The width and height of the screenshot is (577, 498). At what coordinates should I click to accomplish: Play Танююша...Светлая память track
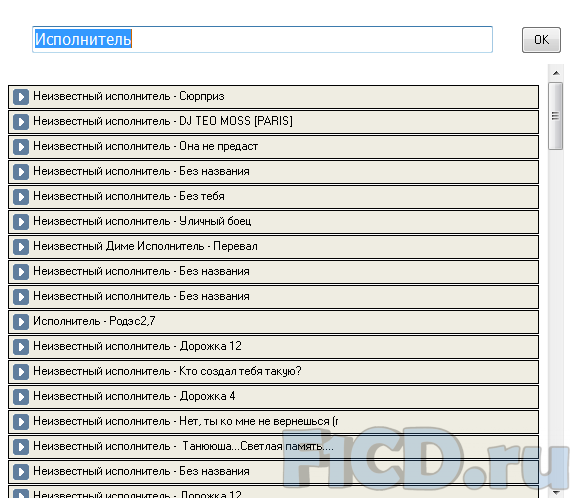tap(21, 447)
